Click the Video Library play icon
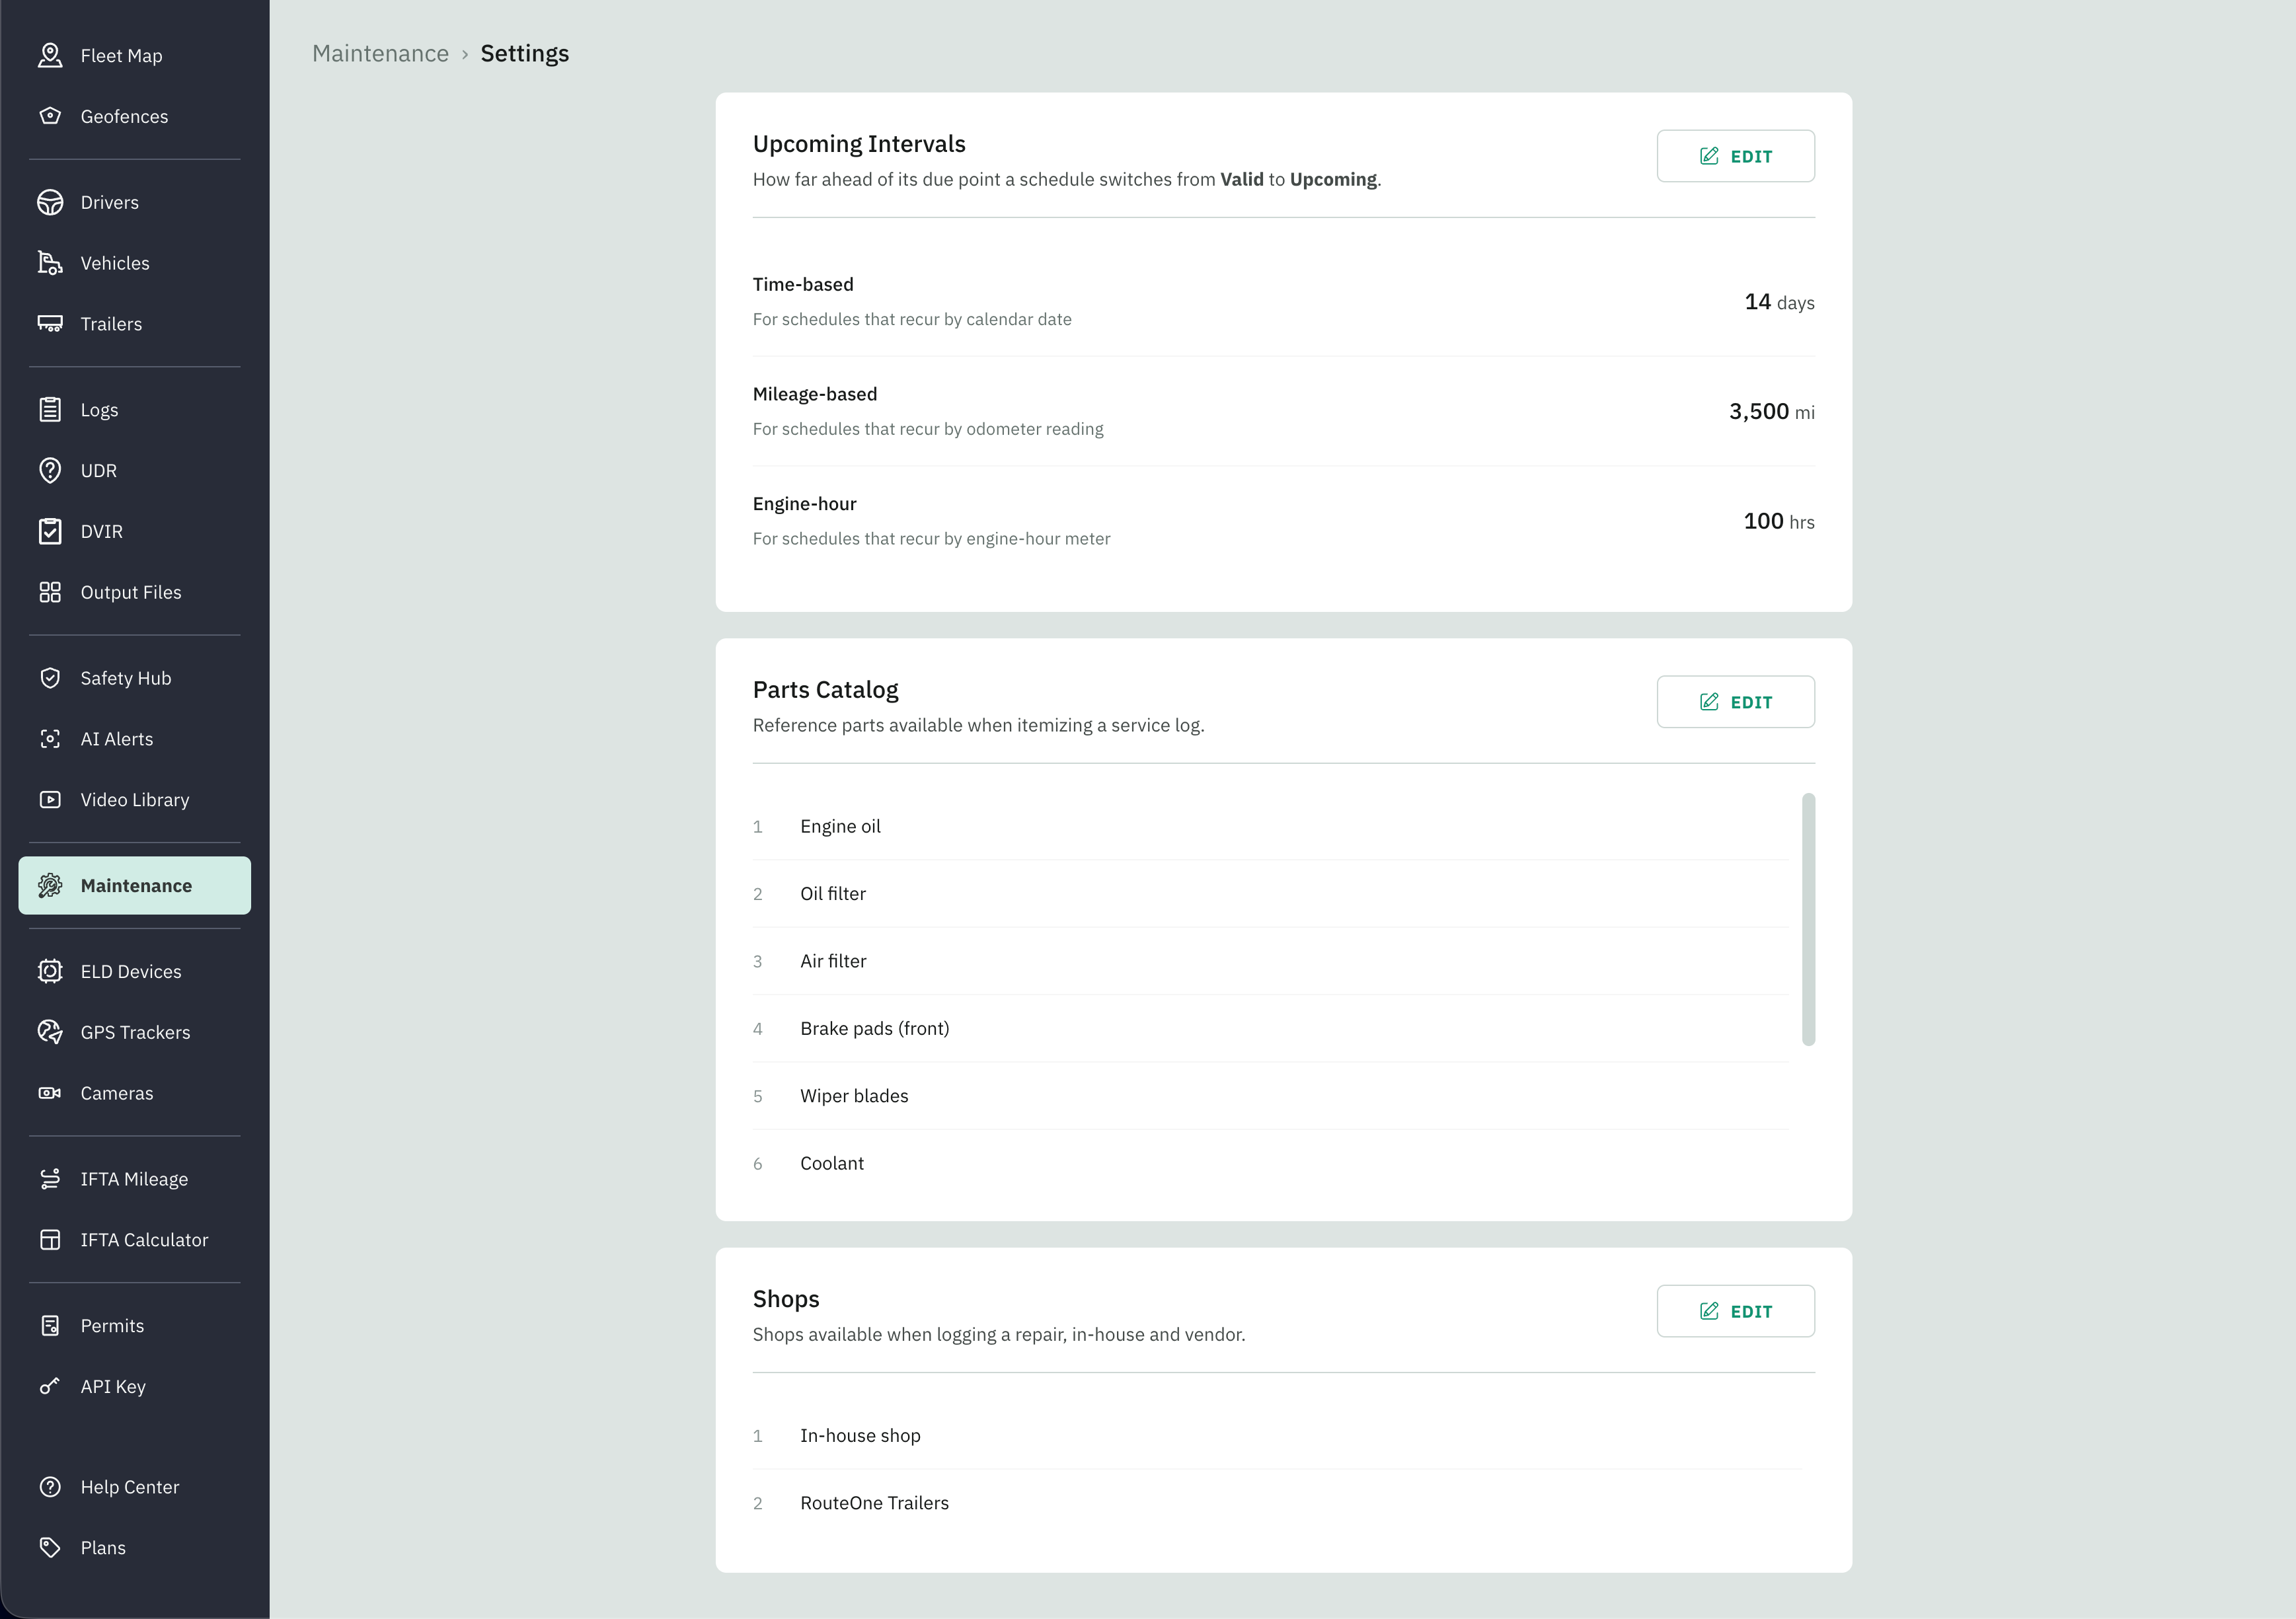 (x=50, y=800)
